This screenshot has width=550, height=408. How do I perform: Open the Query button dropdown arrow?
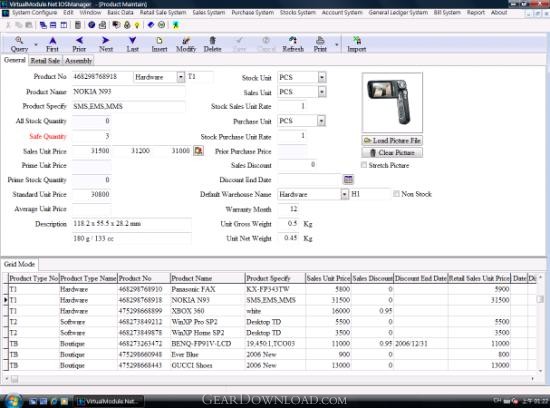[x=36, y=45]
